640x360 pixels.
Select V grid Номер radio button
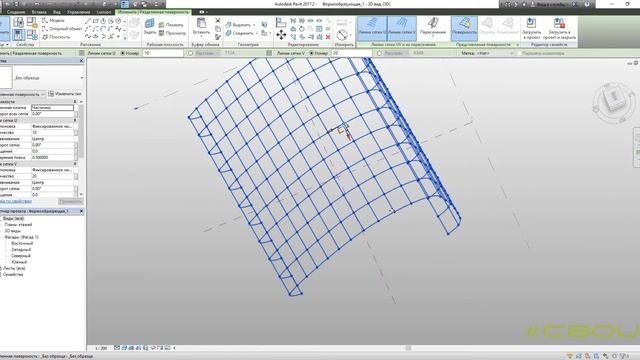pos(311,53)
